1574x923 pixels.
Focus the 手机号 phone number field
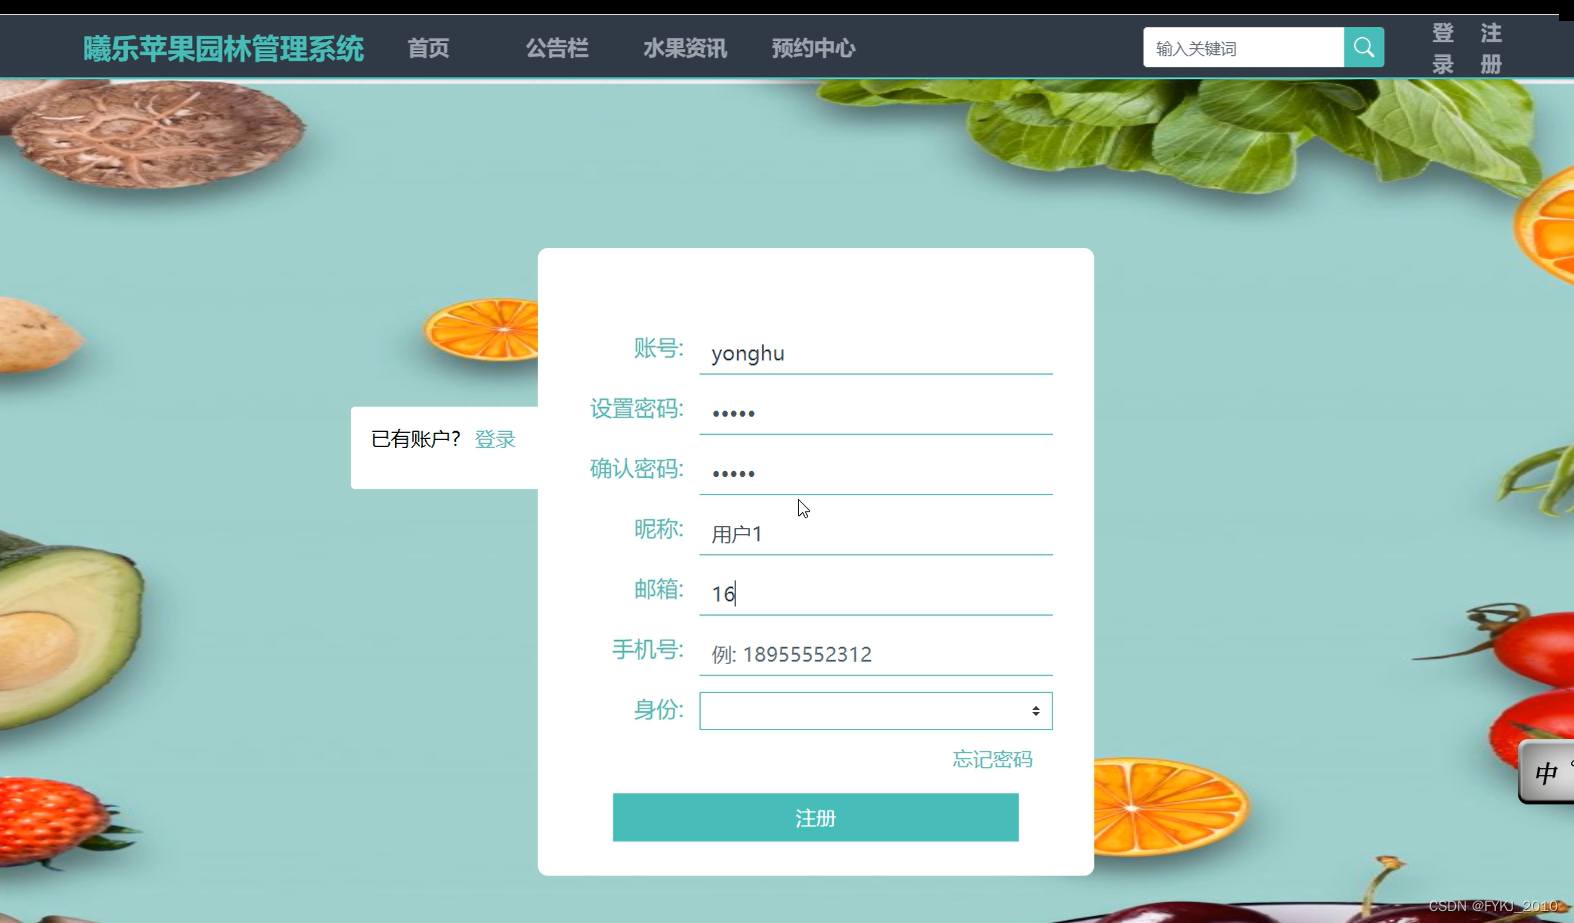point(876,654)
